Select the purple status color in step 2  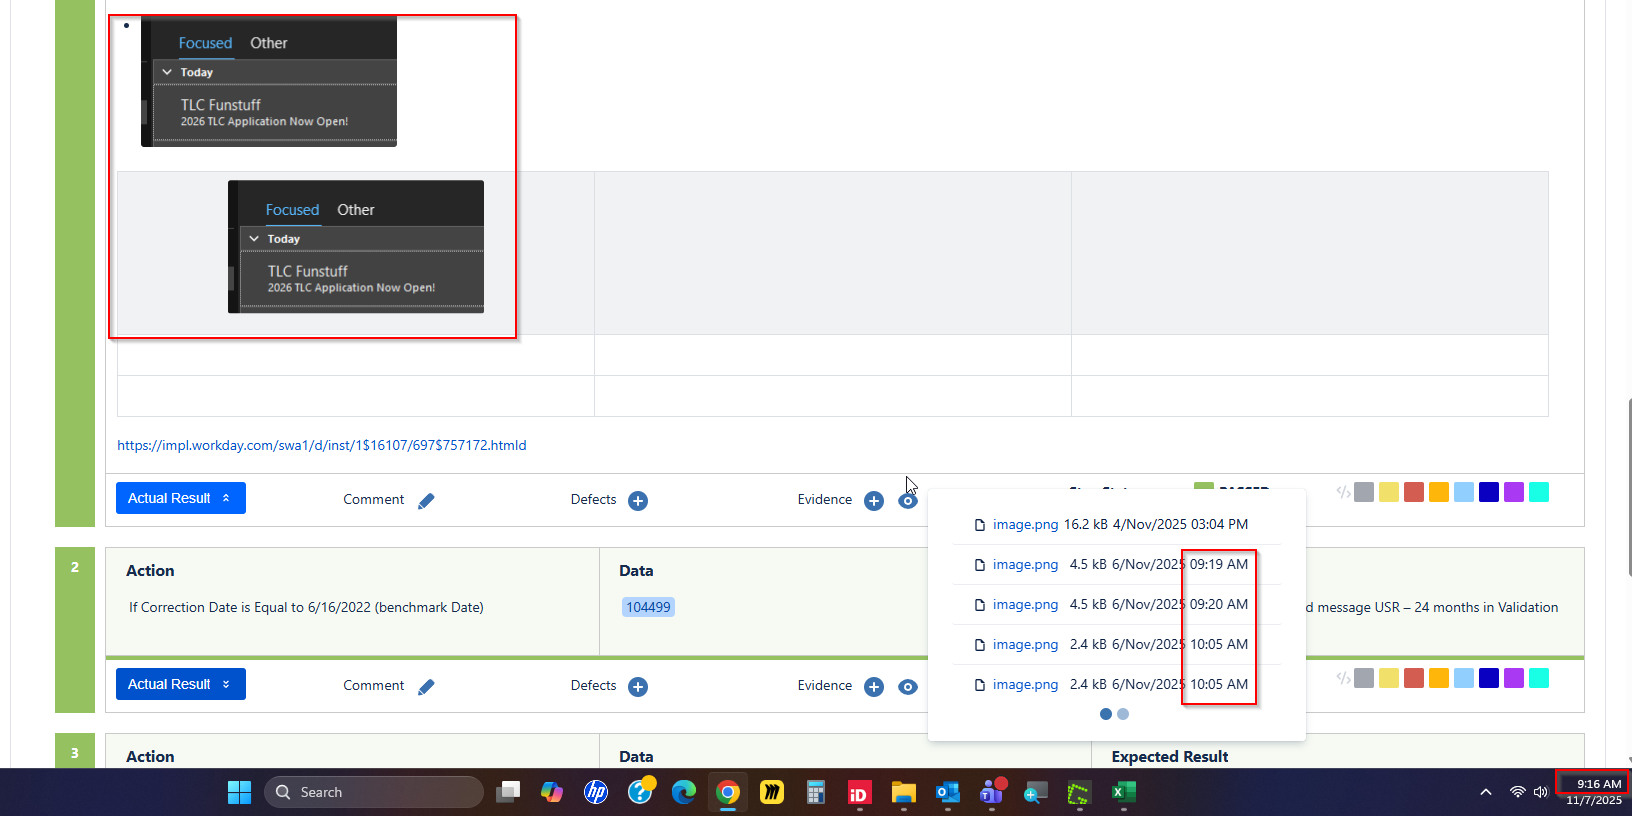[1513, 678]
